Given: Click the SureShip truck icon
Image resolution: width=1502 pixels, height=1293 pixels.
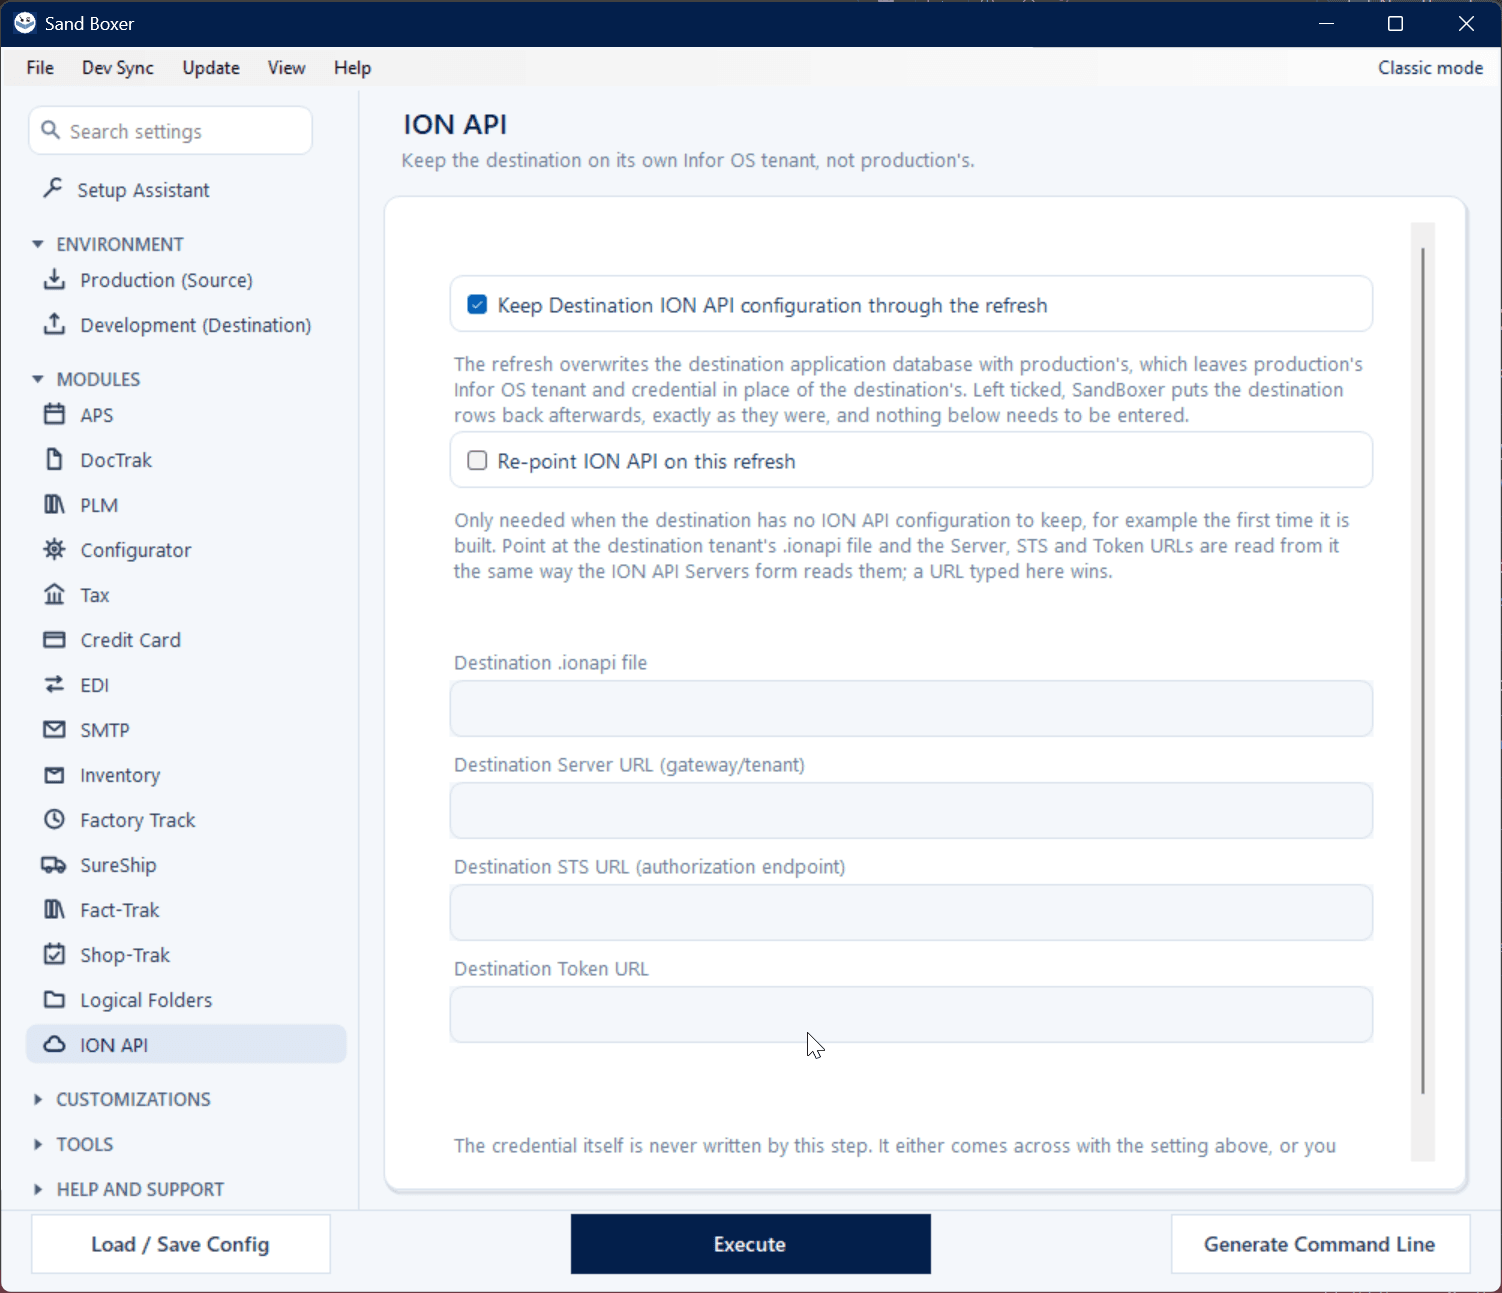Looking at the screenshot, I should 55,864.
